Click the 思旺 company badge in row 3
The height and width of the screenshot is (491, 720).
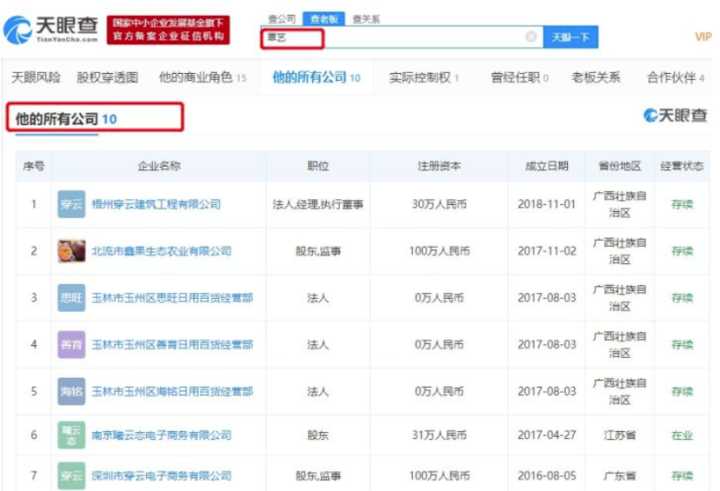[71, 298]
